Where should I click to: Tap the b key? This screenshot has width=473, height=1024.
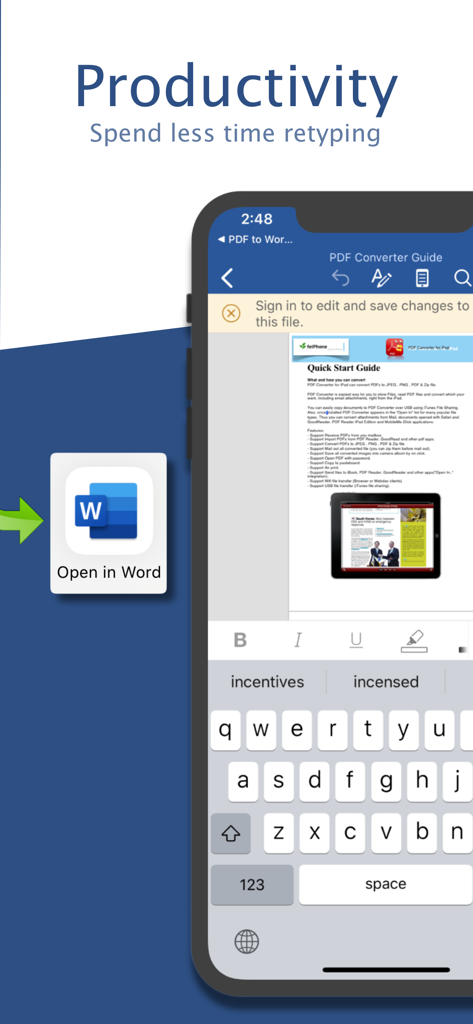tap(421, 833)
